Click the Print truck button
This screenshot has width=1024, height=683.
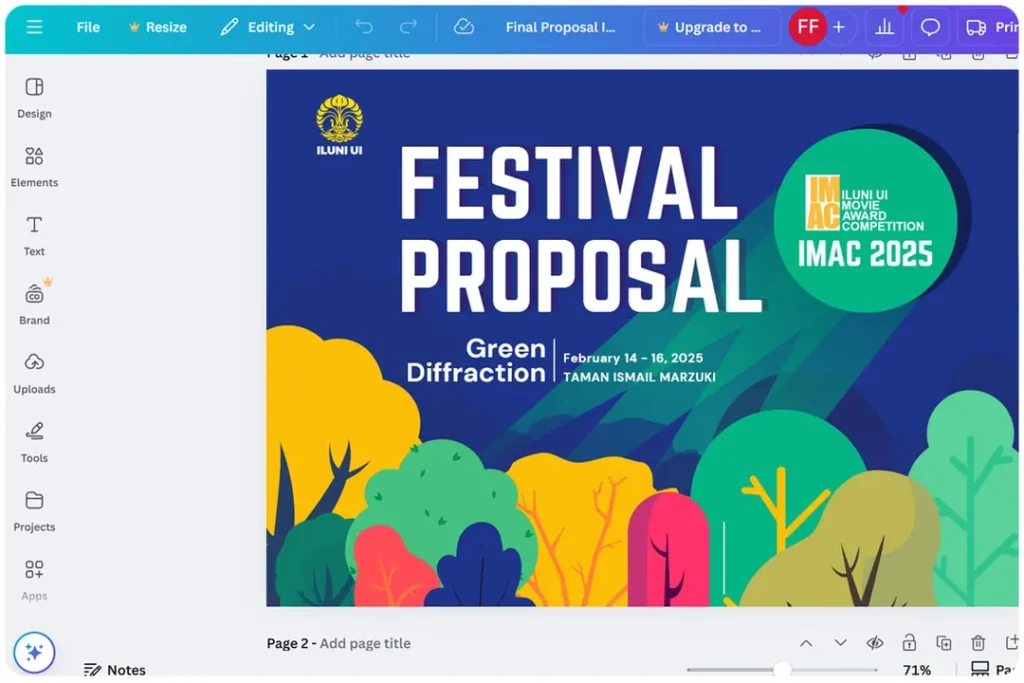tap(990, 27)
